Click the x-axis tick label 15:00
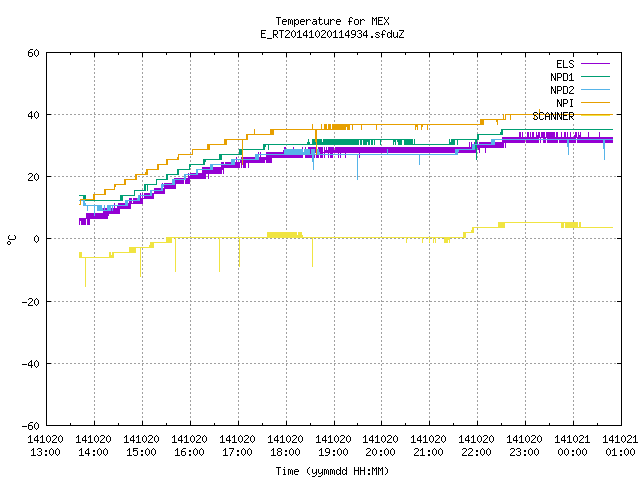 141,452
